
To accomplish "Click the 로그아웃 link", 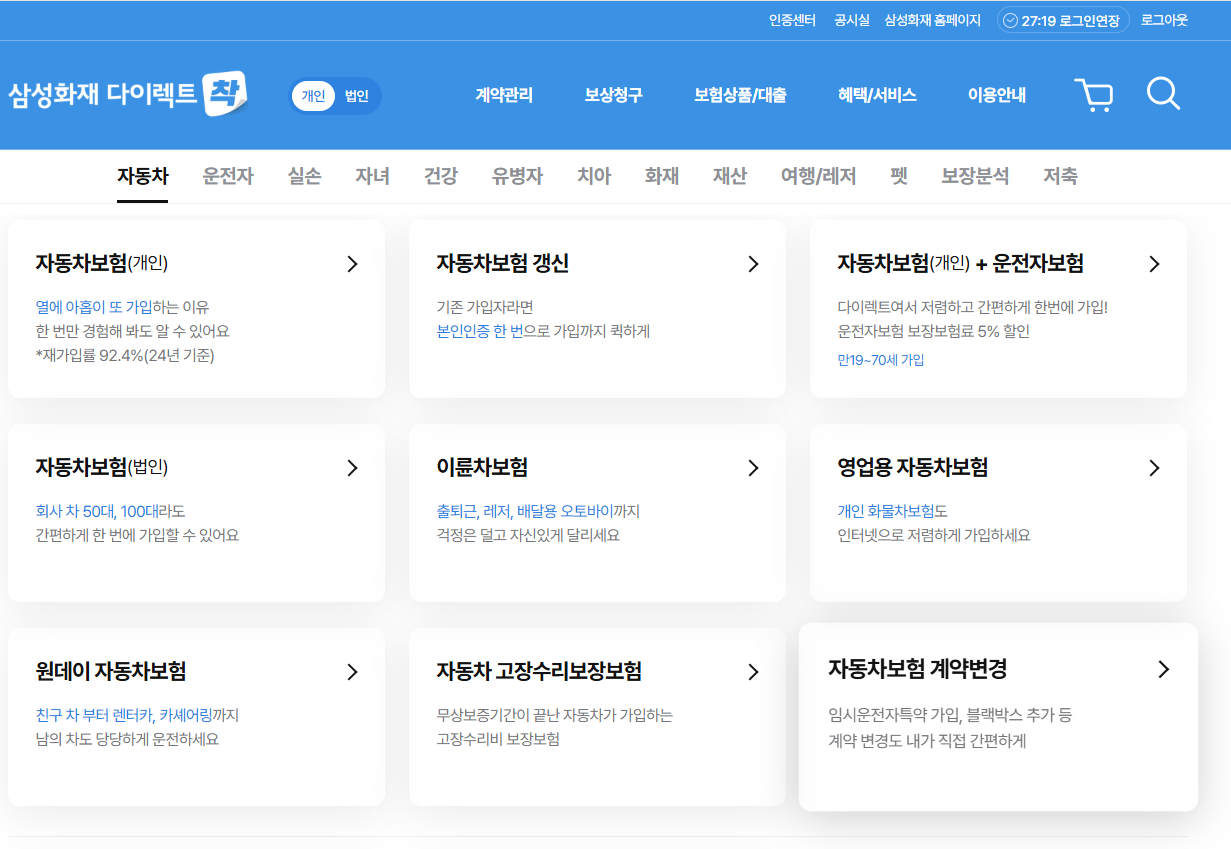I will click(x=1164, y=20).
